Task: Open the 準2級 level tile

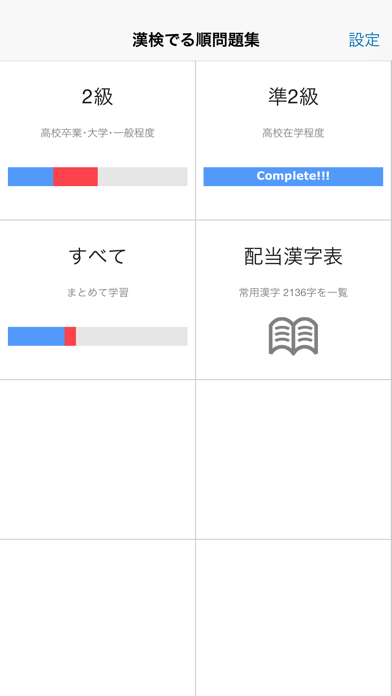Action: [293, 140]
